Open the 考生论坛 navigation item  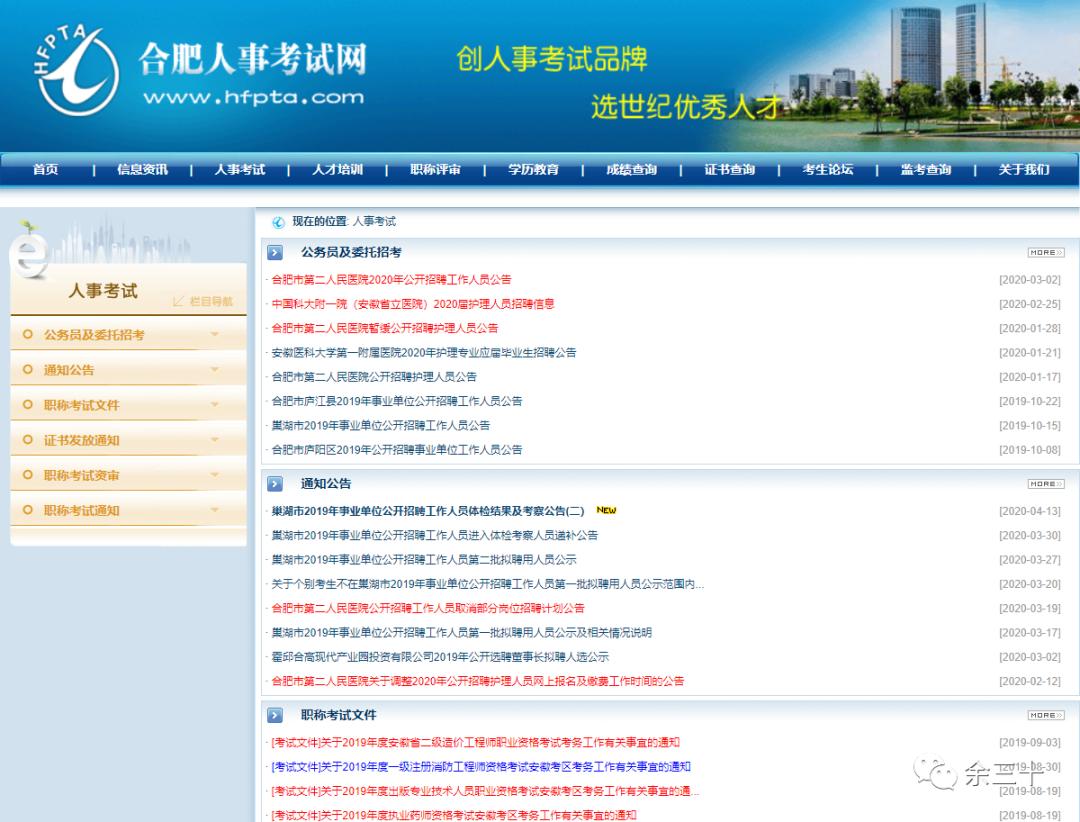tap(827, 170)
